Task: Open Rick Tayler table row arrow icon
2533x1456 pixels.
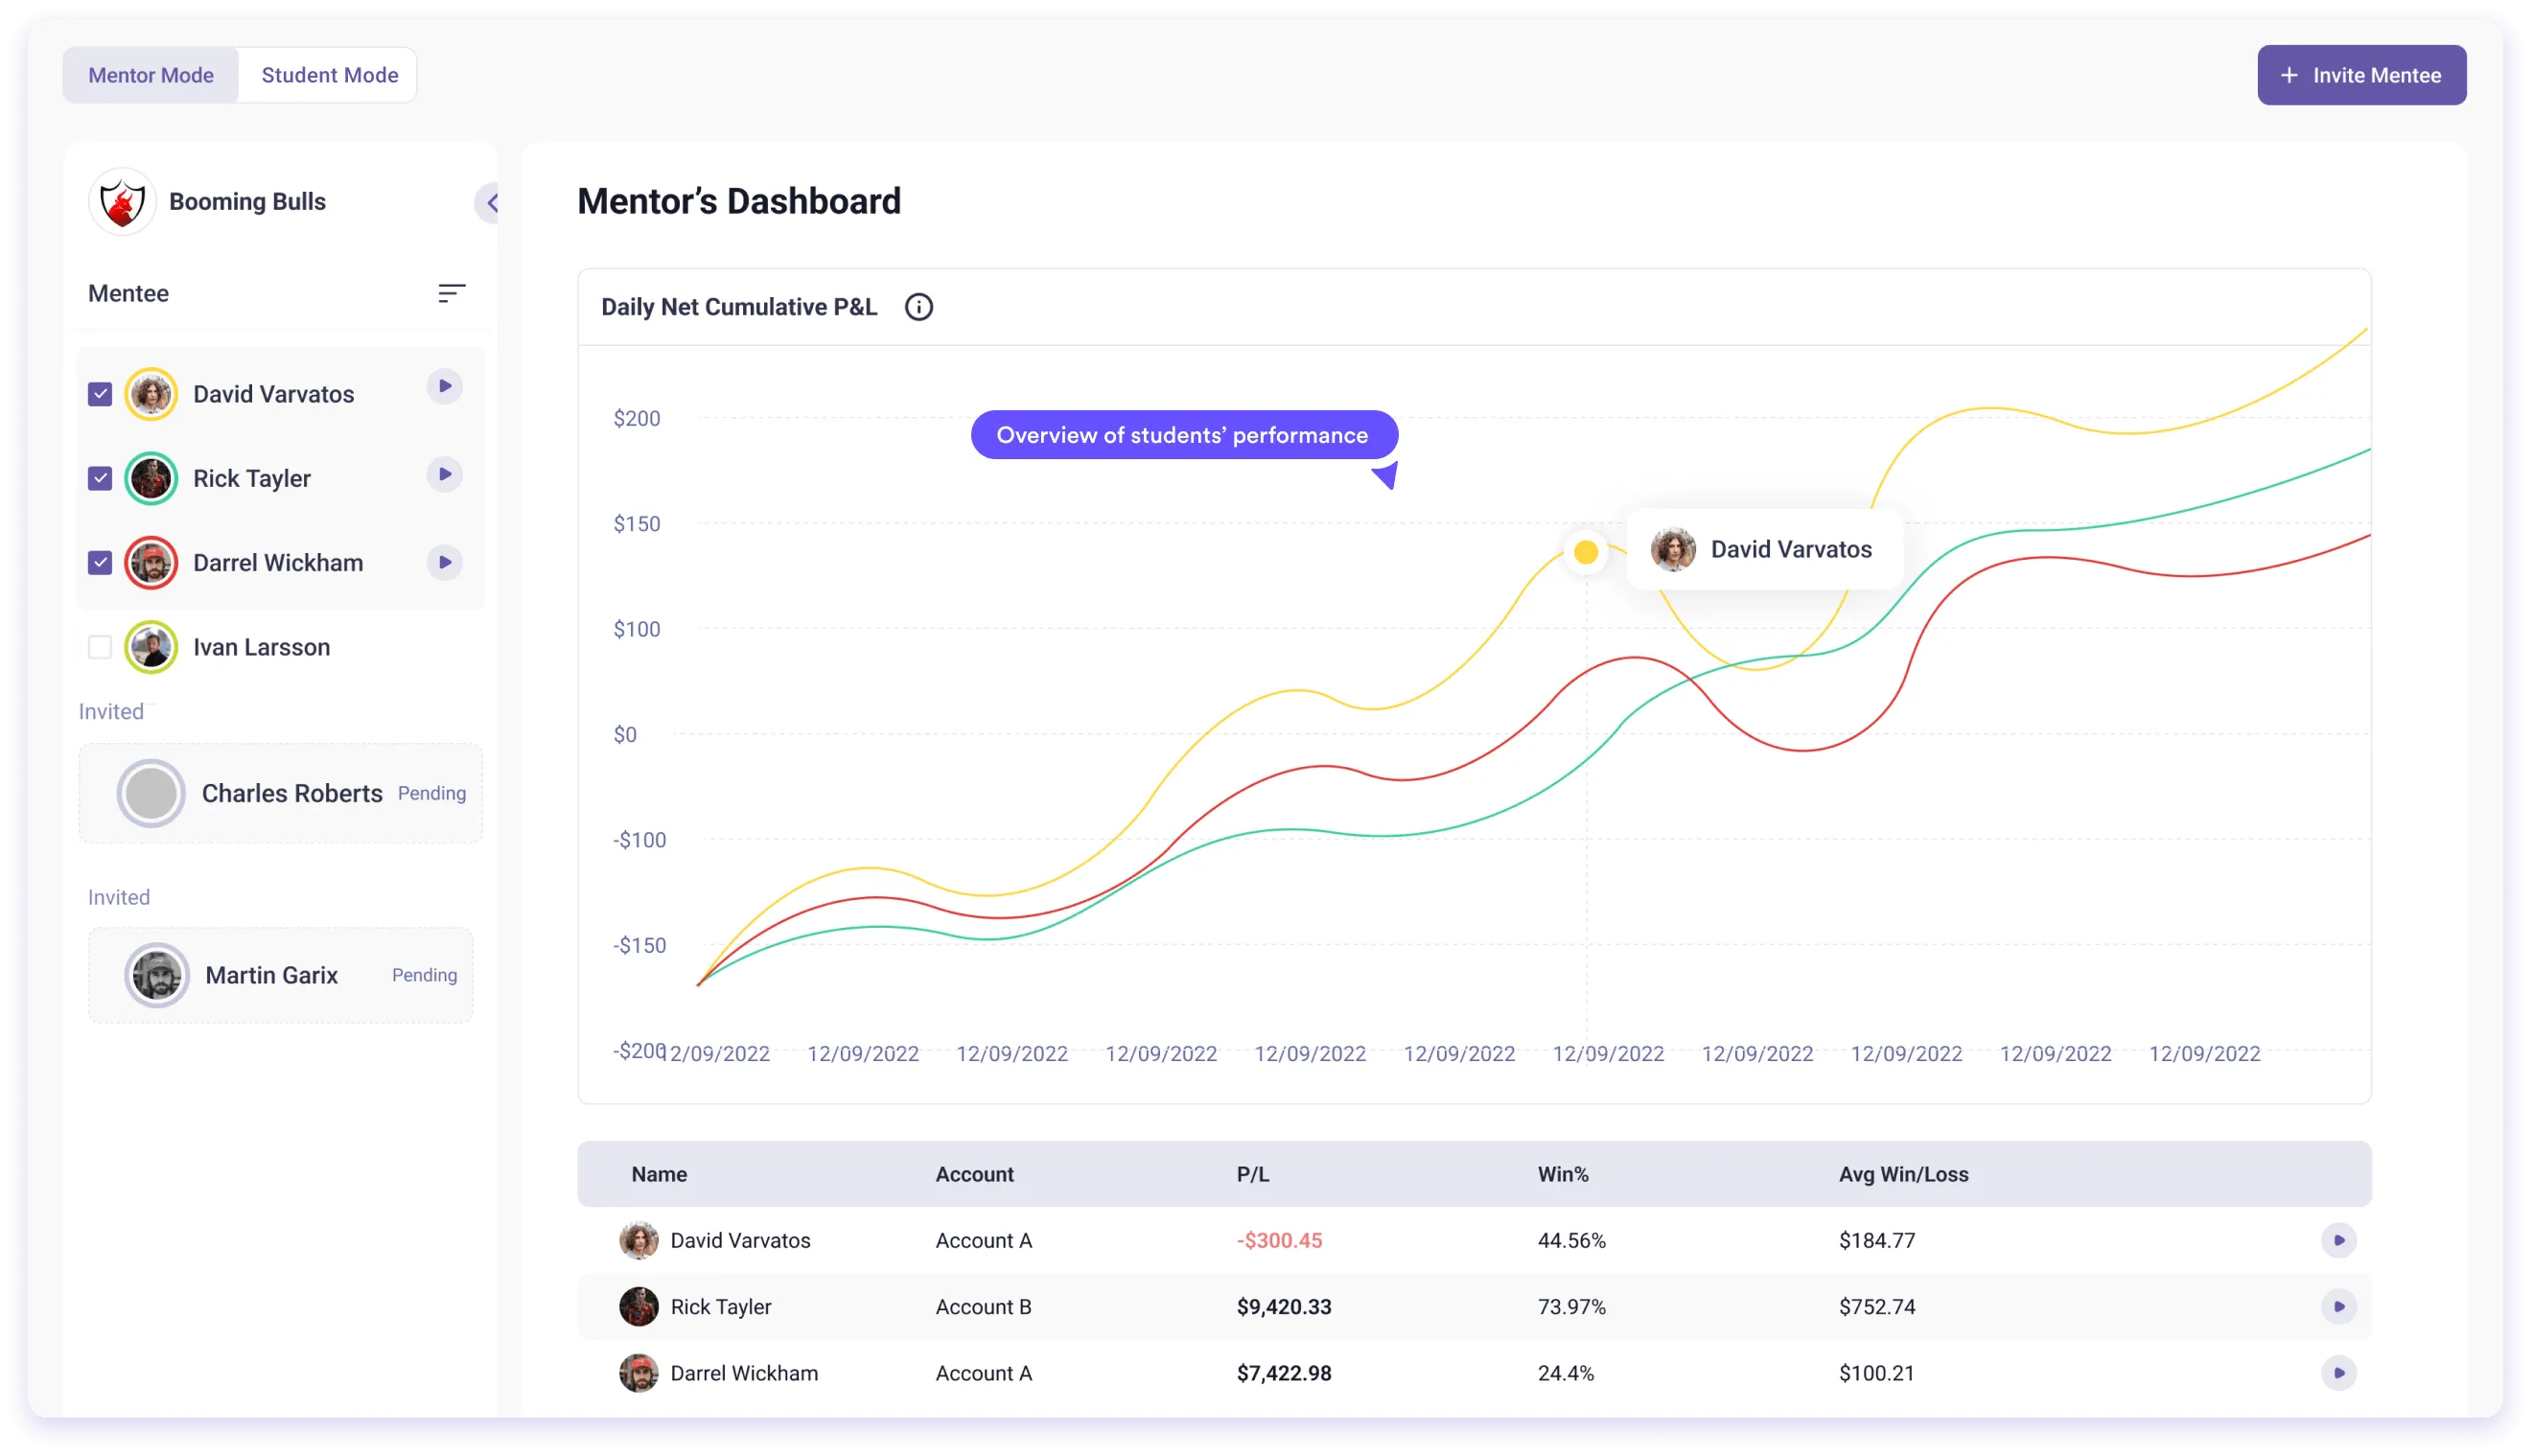Action: point(2338,1306)
